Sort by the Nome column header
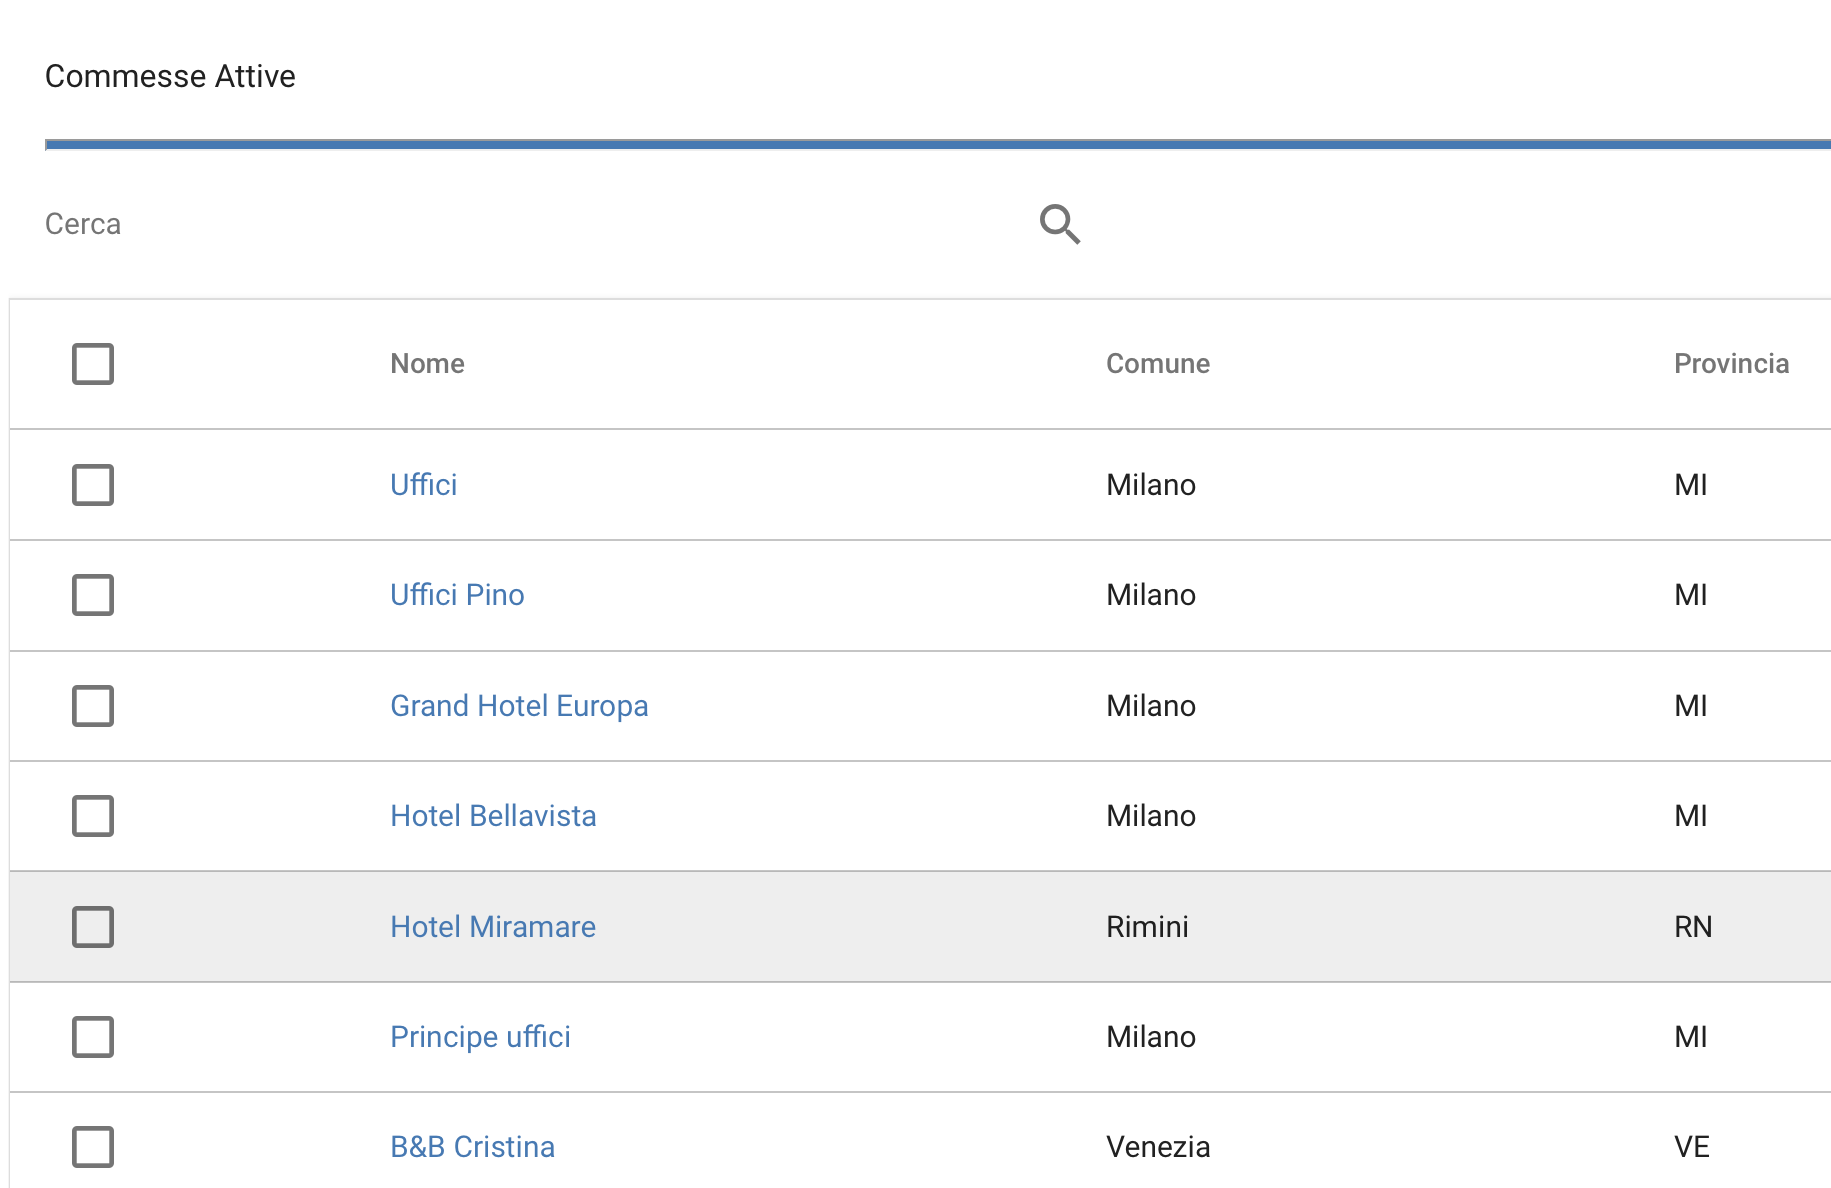 (x=427, y=364)
